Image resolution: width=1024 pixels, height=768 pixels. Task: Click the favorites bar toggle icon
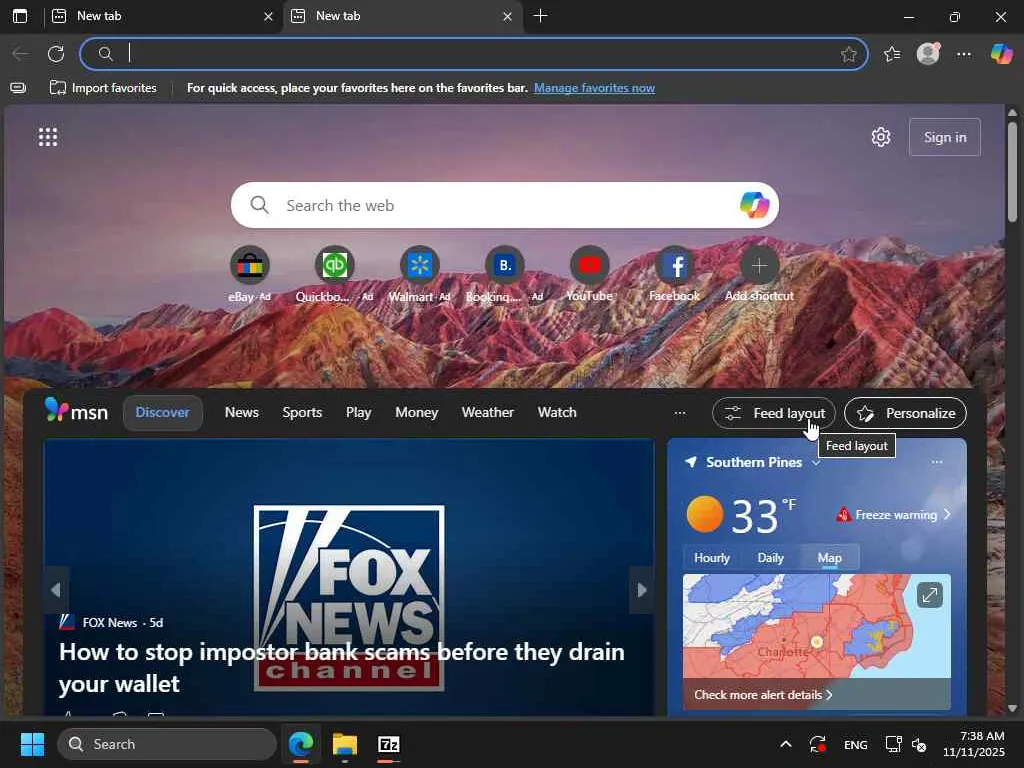[18, 88]
